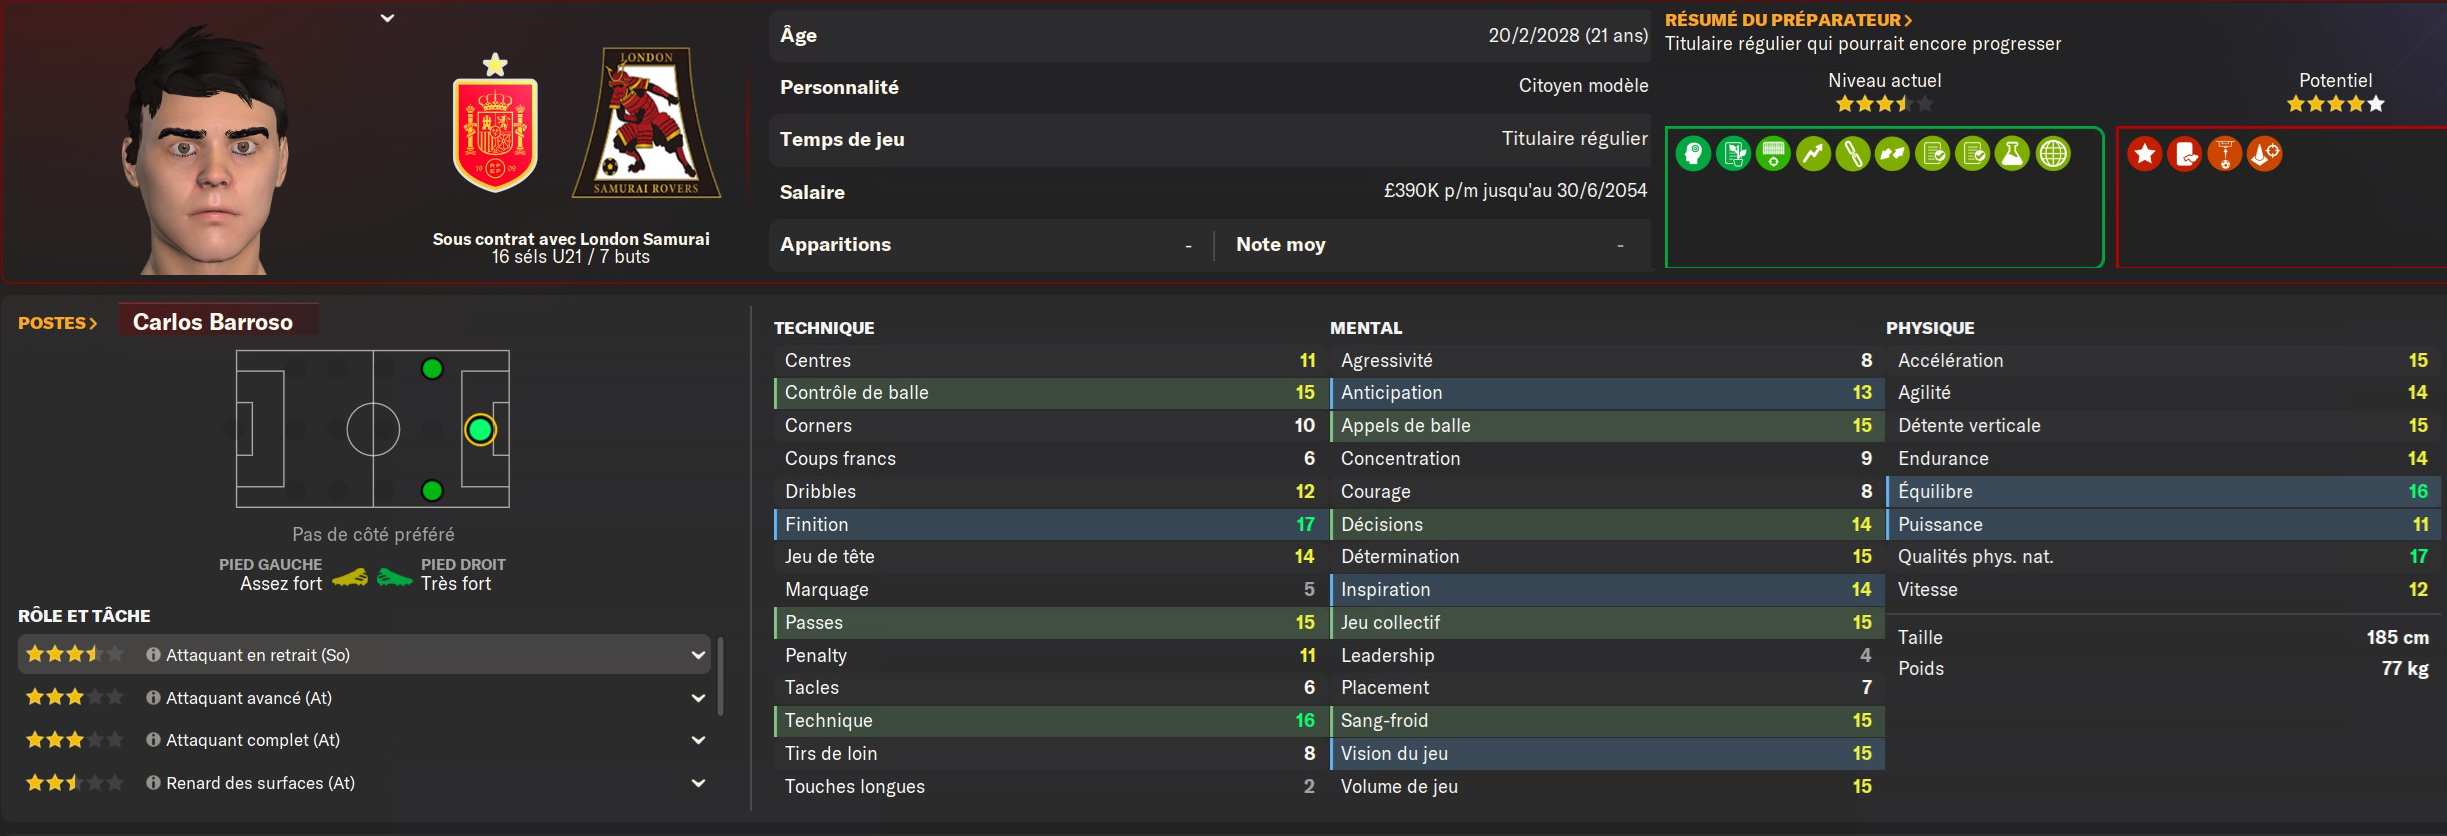Open the London Samurai Rovers club logo
The image size is (2447, 836).
click(x=646, y=122)
